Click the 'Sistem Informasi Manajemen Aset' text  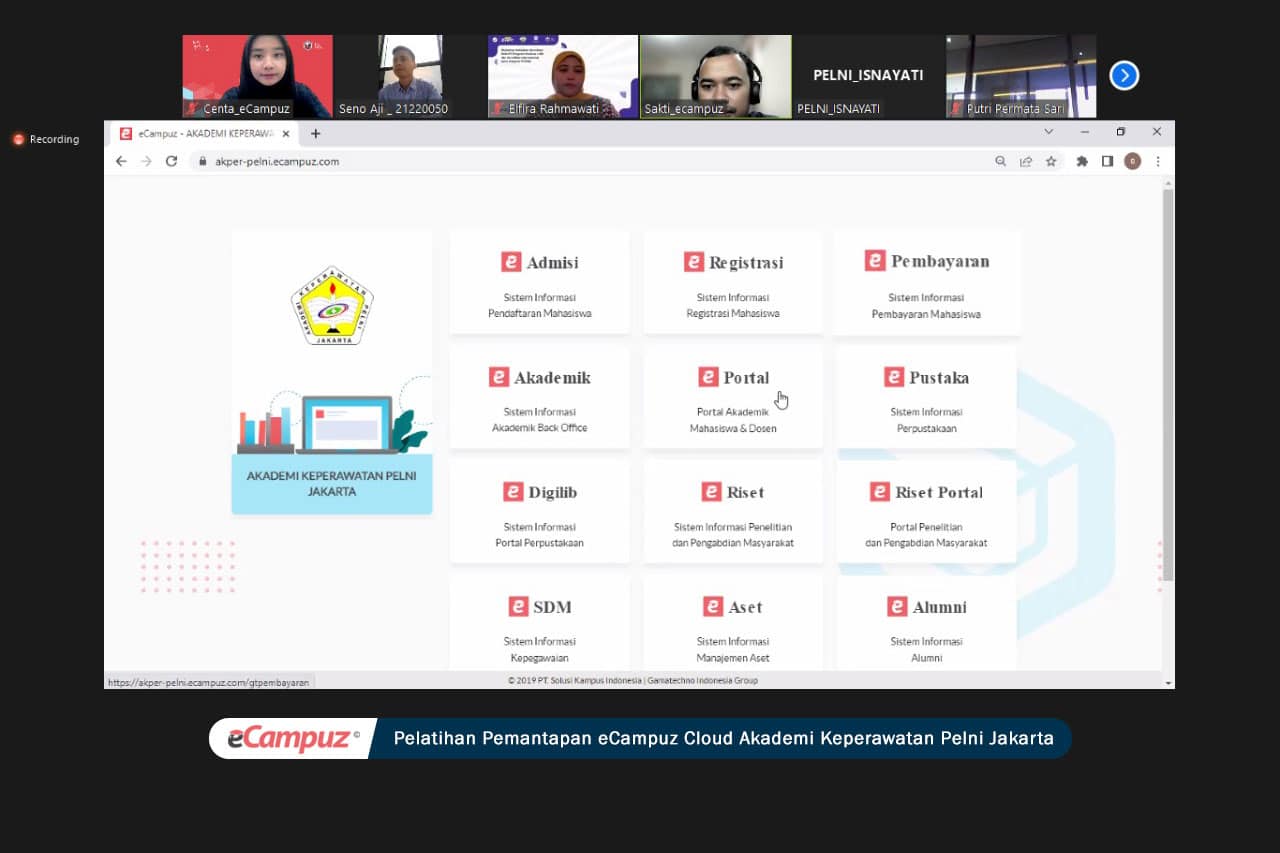coord(733,650)
